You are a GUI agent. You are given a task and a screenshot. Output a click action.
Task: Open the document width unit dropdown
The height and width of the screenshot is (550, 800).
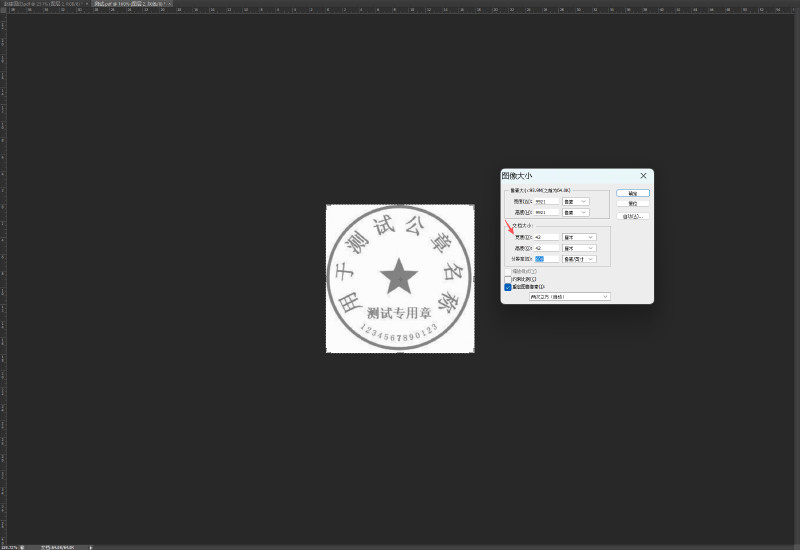point(579,237)
